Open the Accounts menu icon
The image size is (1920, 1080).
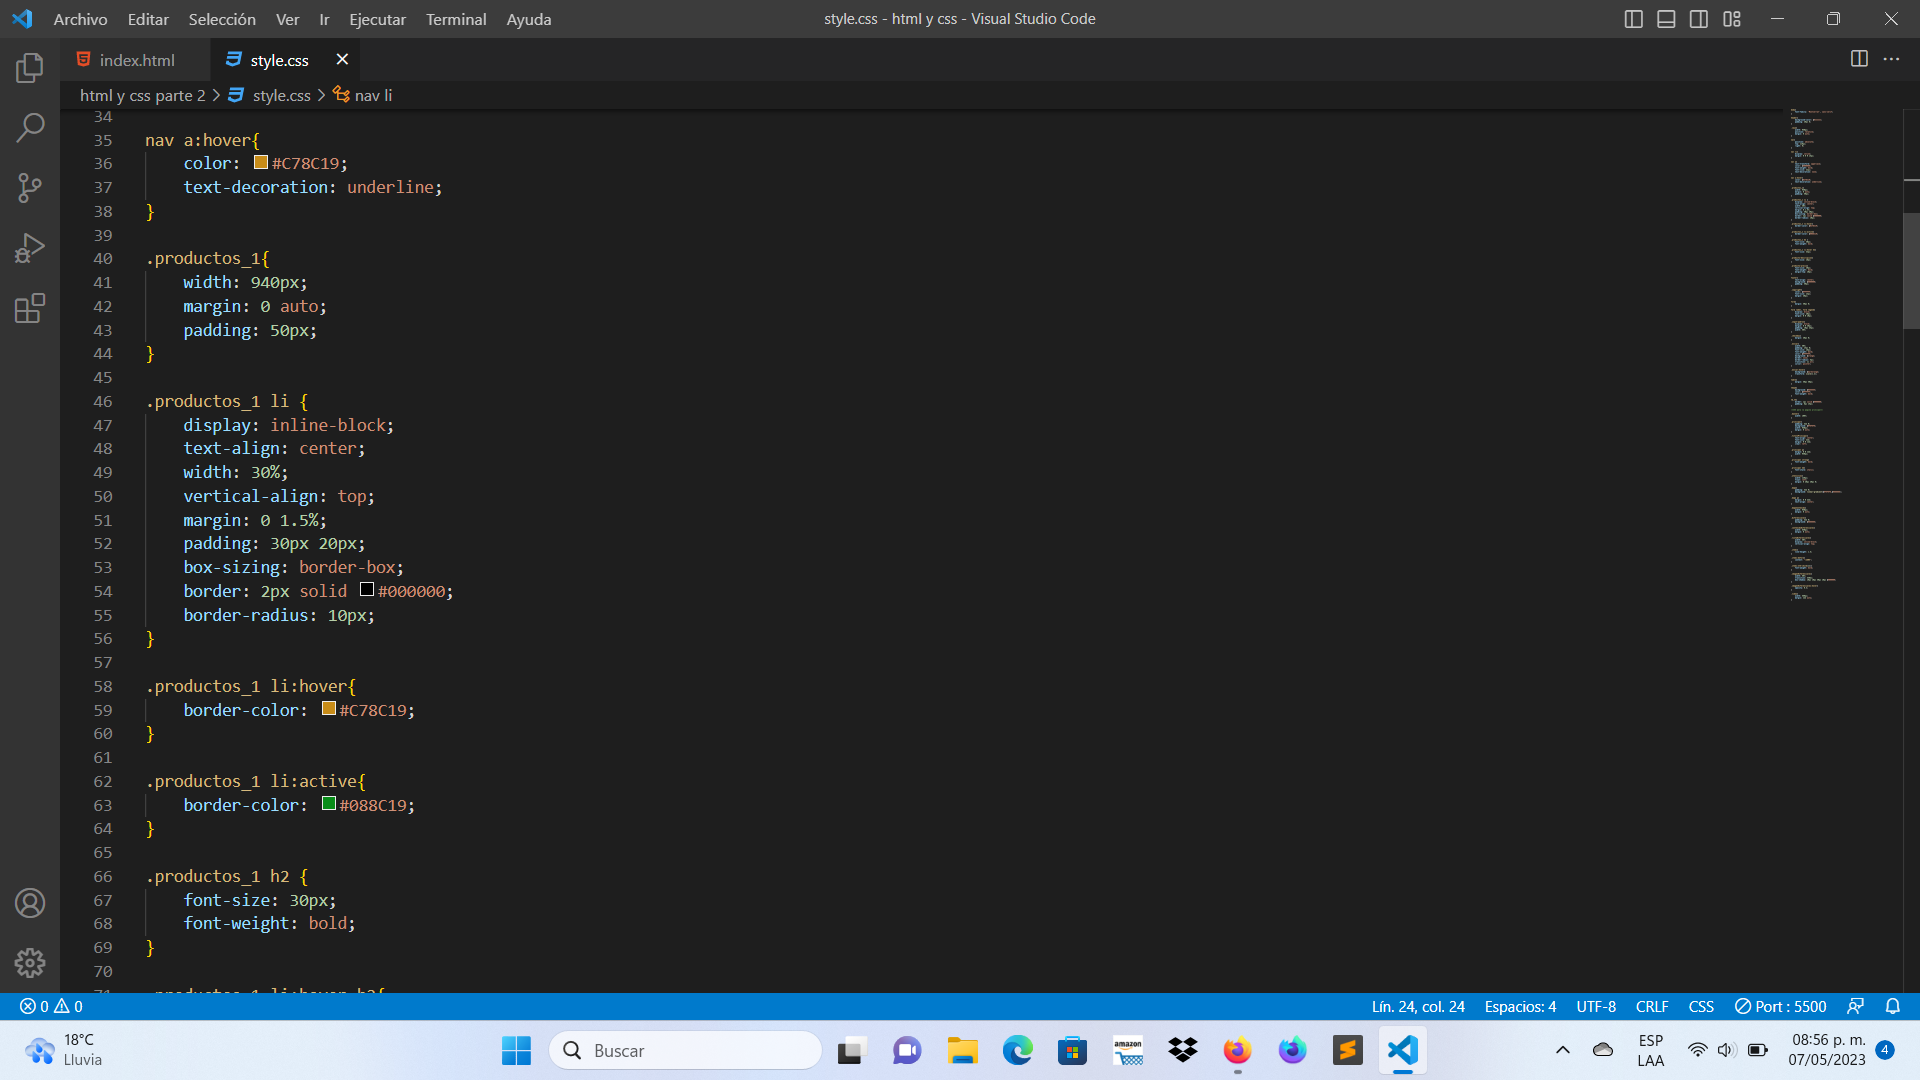click(x=30, y=903)
